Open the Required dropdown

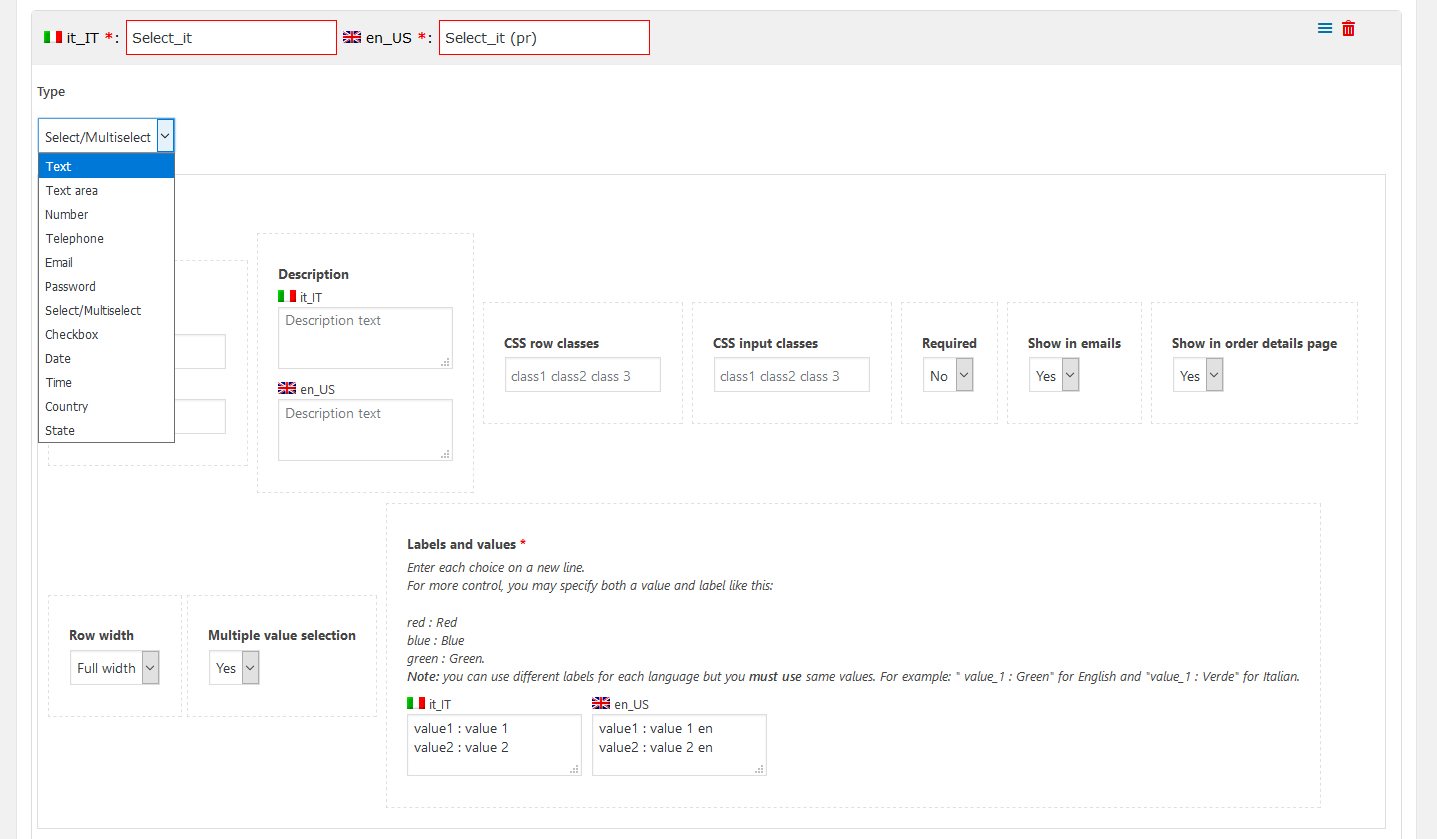(948, 376)
